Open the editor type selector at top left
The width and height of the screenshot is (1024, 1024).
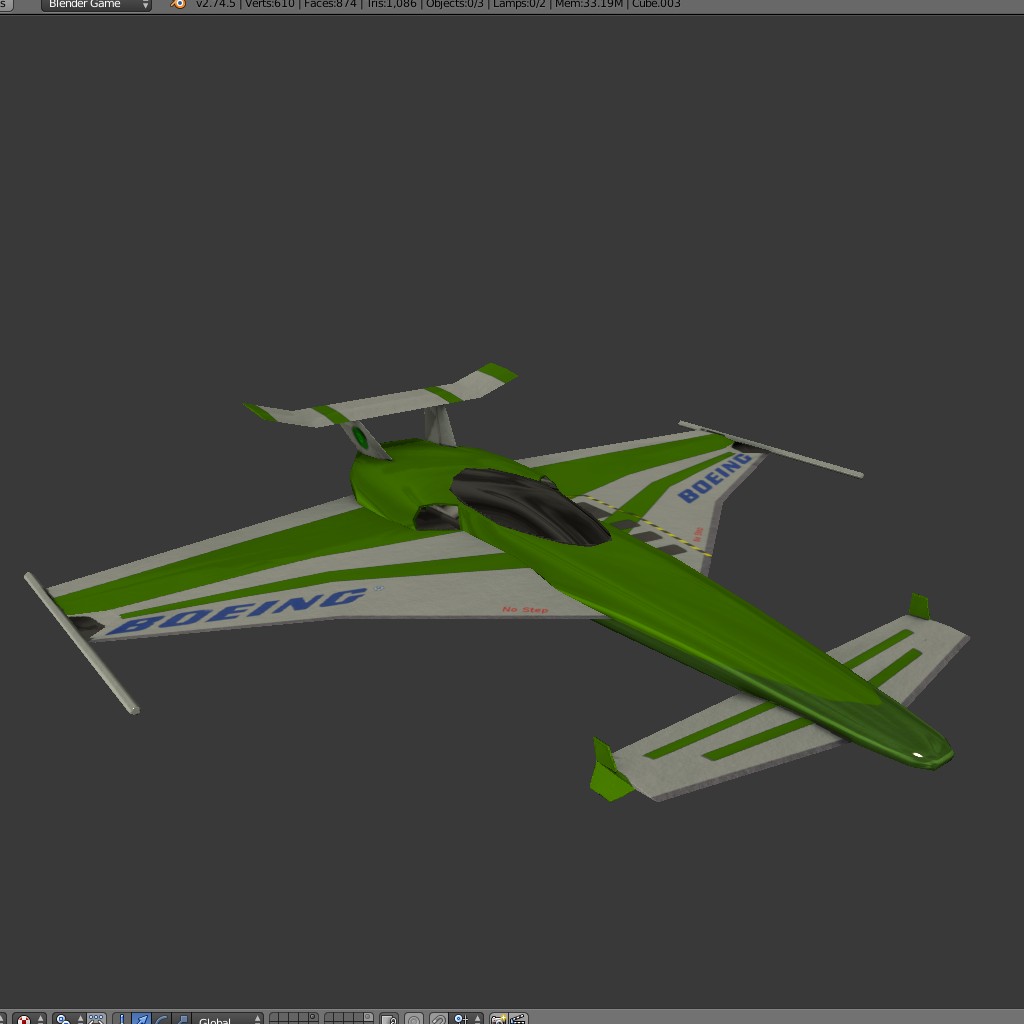click(5, 5)
